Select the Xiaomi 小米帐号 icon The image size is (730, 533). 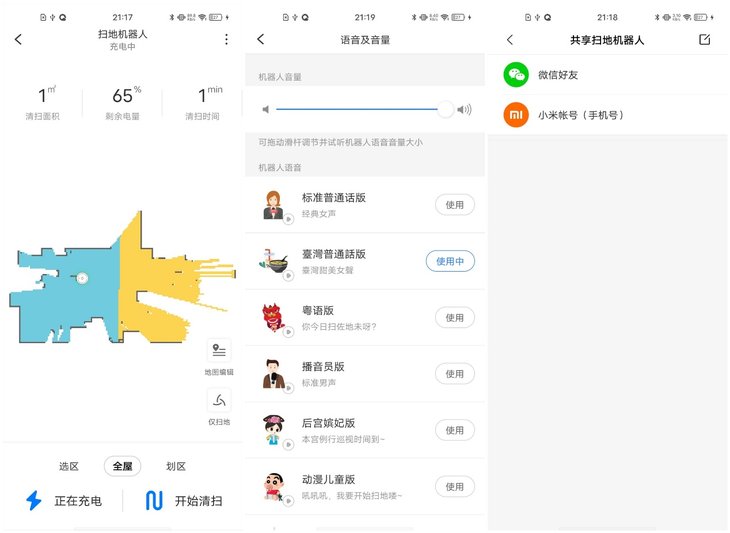coord(516,115)
